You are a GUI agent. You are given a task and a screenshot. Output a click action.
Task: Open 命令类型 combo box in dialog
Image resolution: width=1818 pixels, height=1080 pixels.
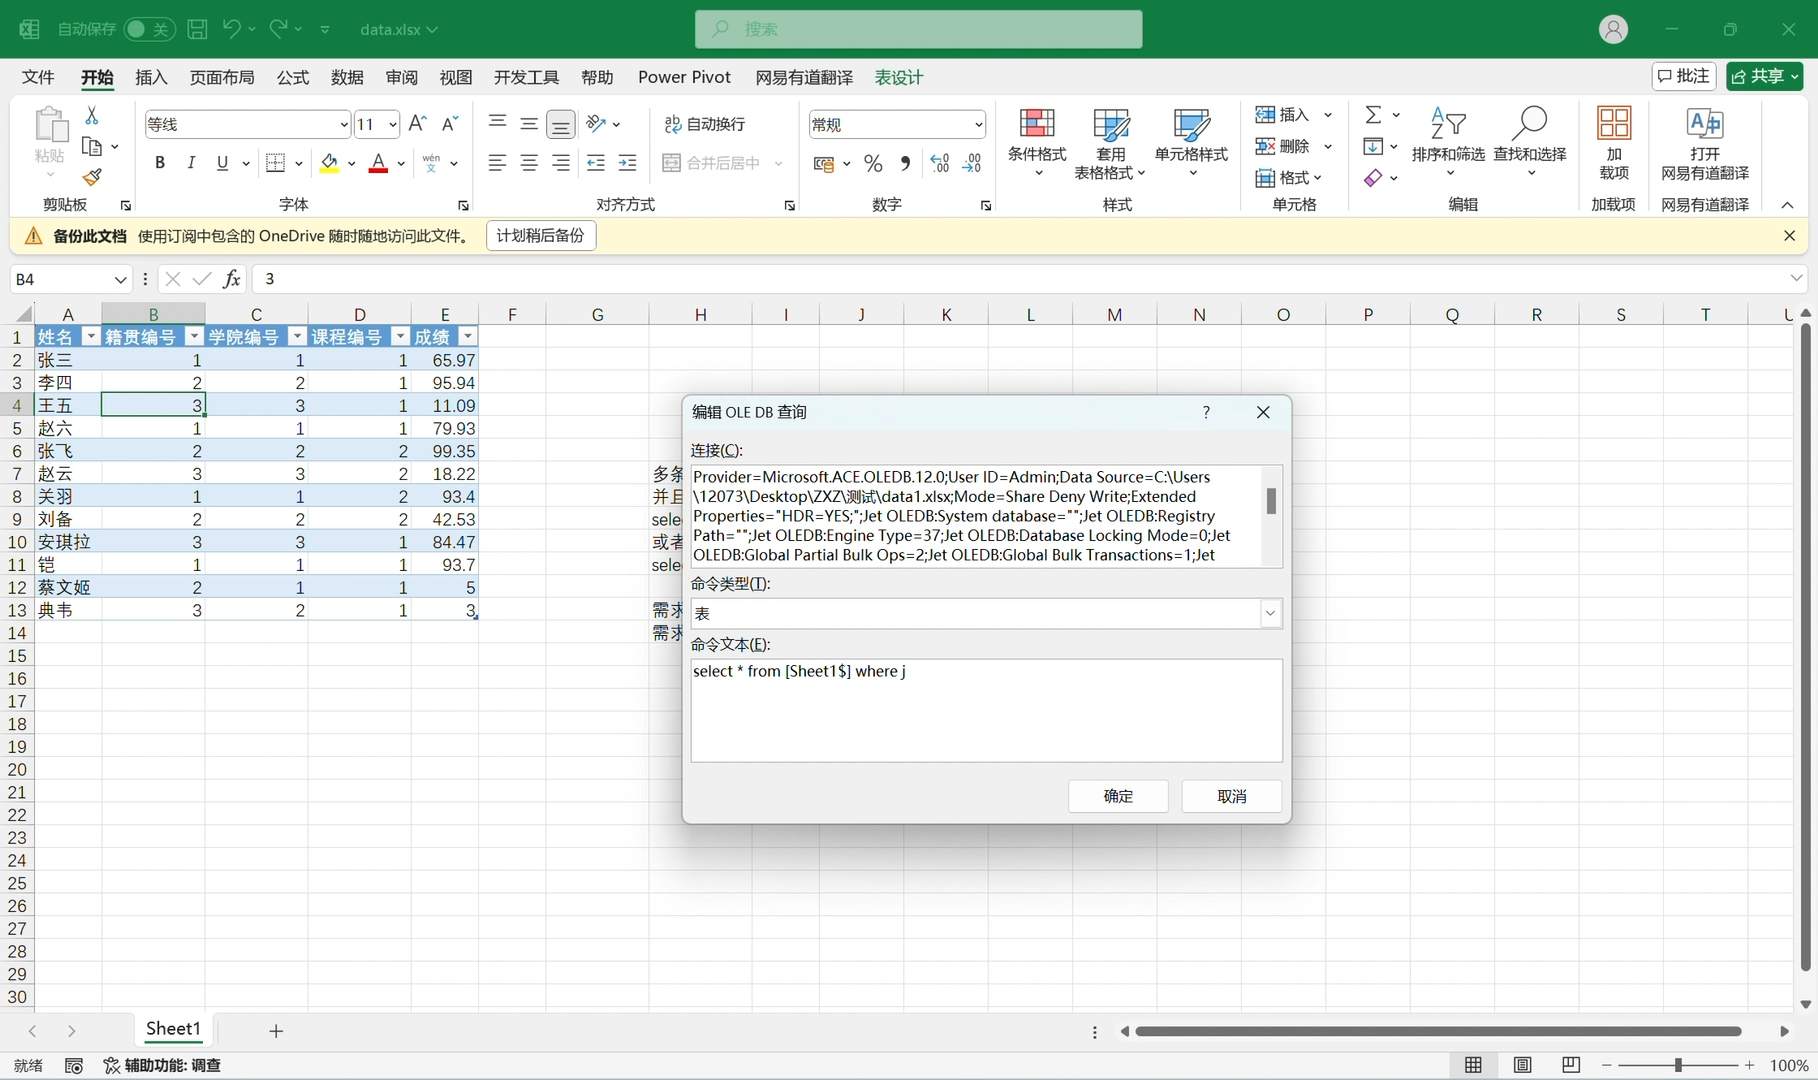[986, 613]
